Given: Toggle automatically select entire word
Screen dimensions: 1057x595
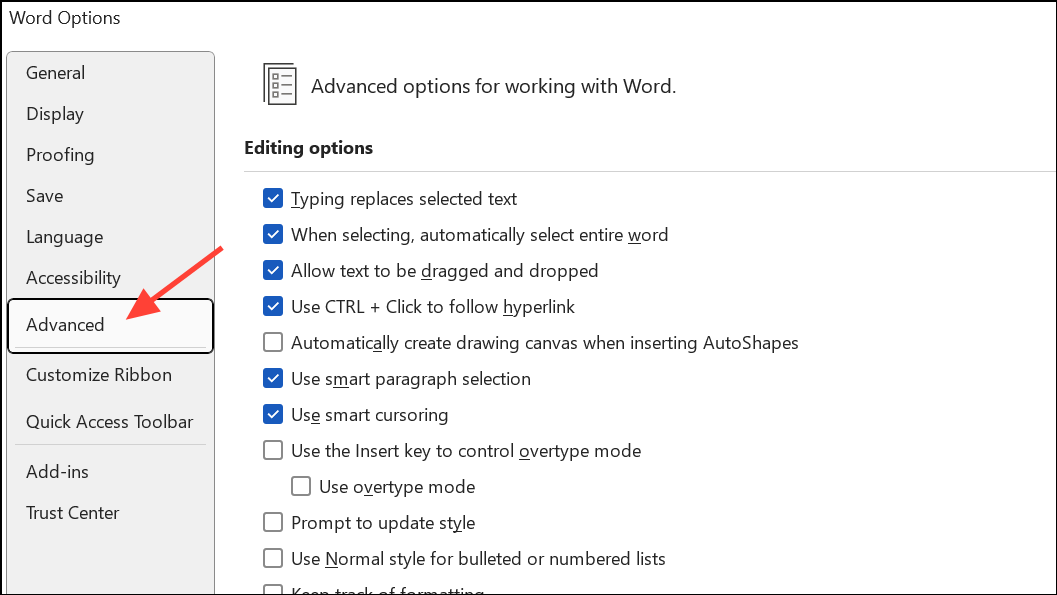Looking at the screenshot, I should click(x=273, y=235).
